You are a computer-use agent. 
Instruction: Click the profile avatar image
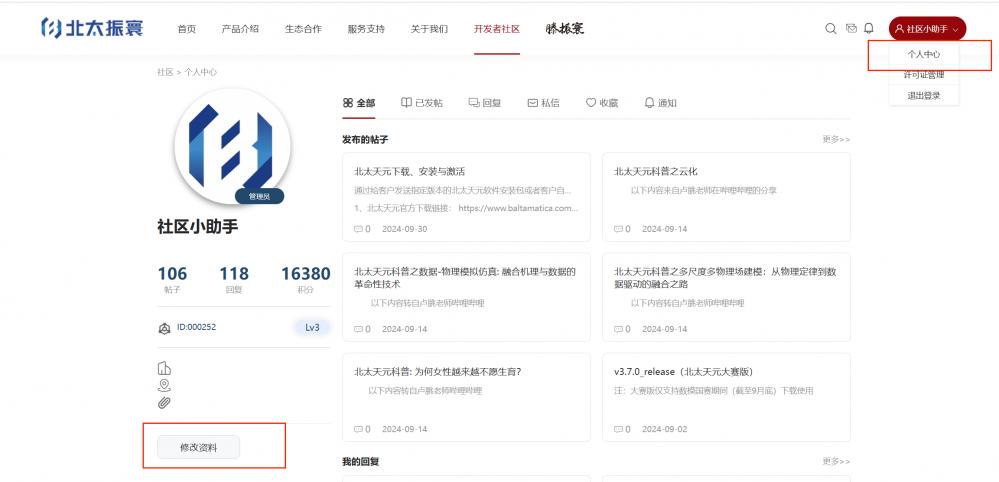231,146
